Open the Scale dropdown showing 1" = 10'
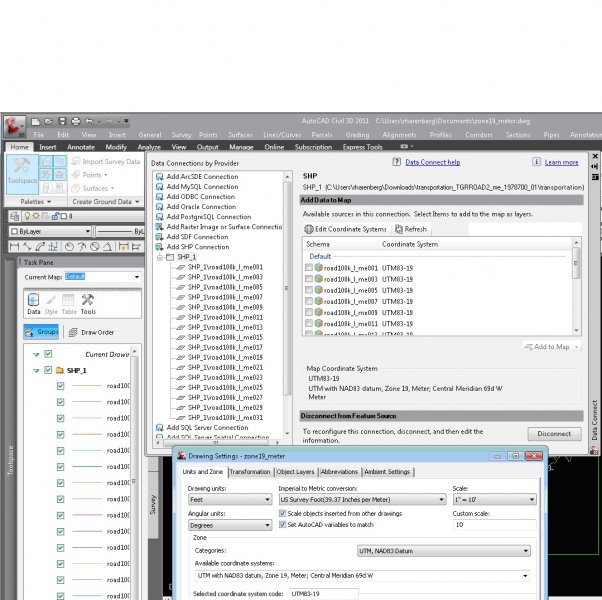 point(494,499)
